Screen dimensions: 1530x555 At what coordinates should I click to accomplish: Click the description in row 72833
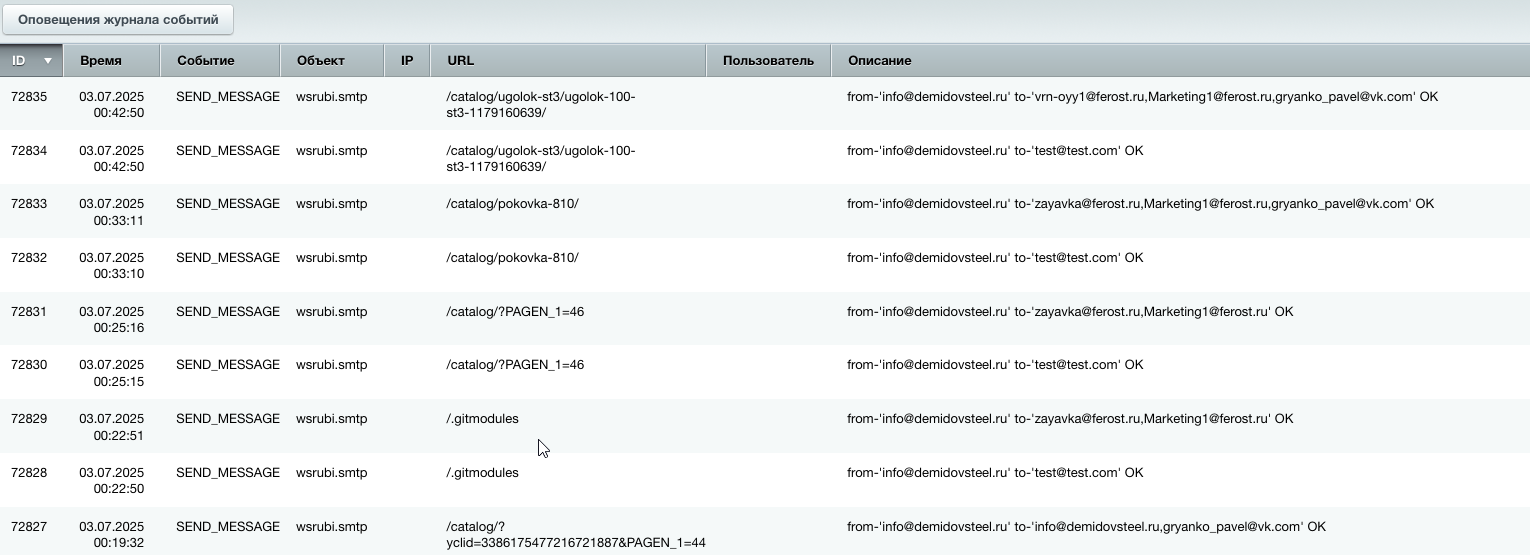[x=1140, y=204]
